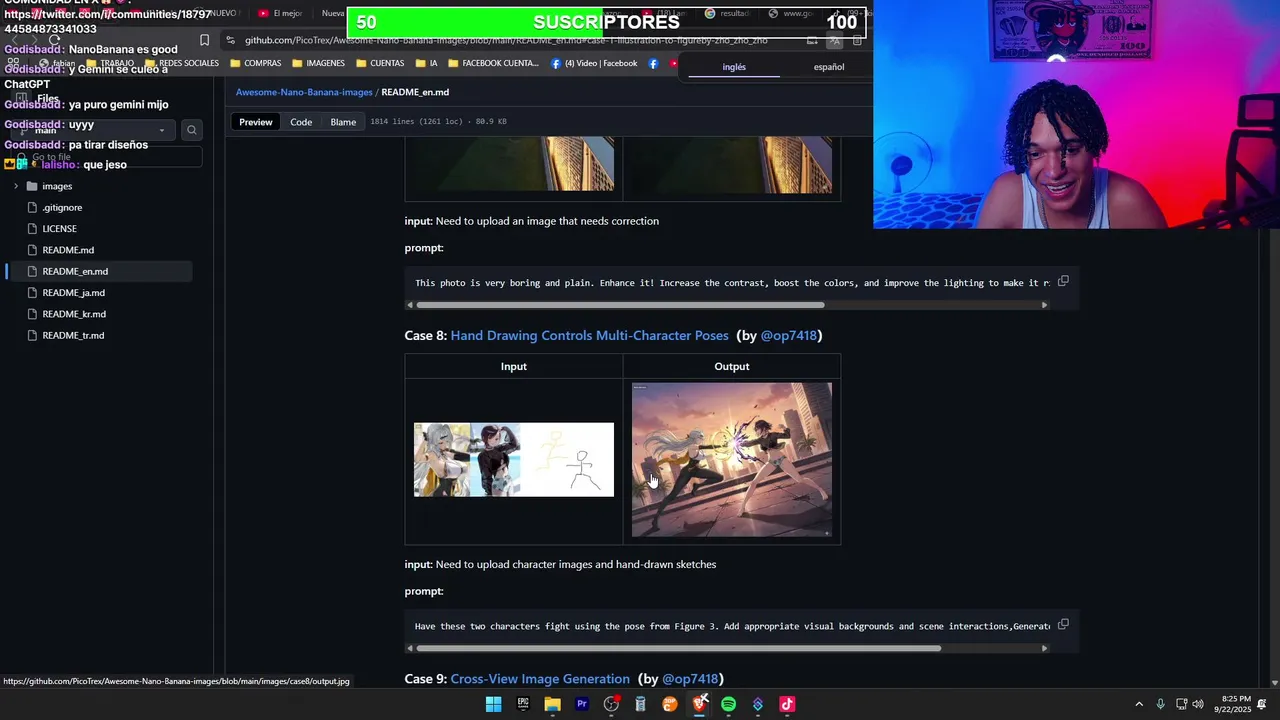Open images folder in file tree
Image resolution: width=1280 pixels, height=720 pixels.
(x=57, y=186)
